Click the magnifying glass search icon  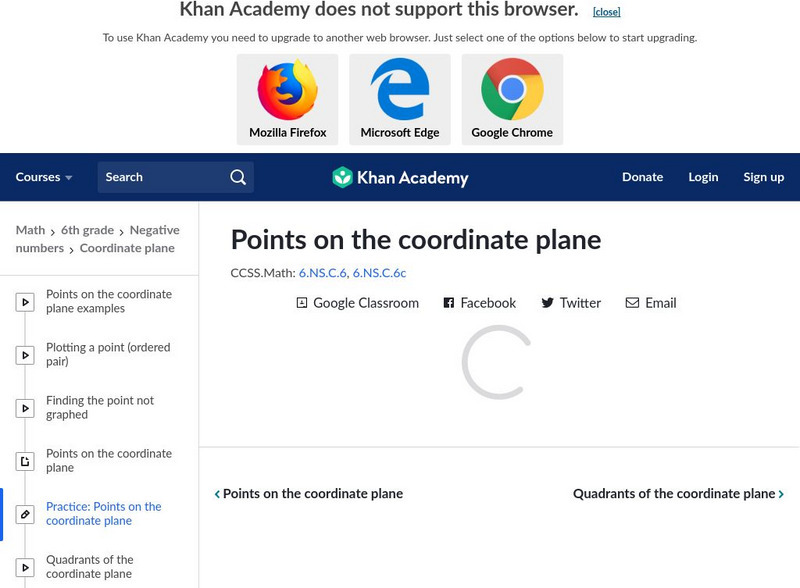(x=238, y=177)
